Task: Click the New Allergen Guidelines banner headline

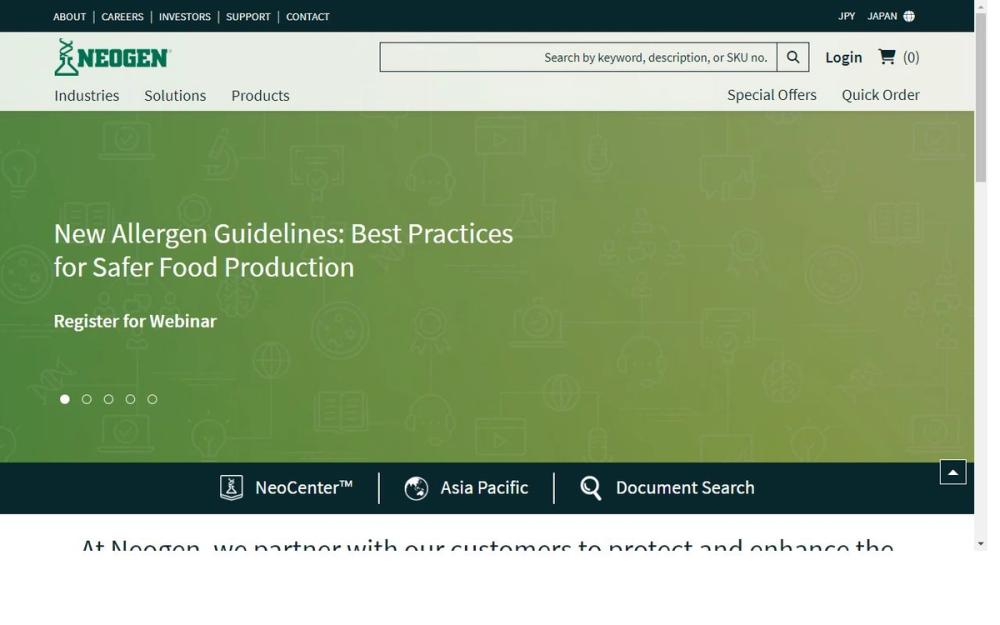Action: pos(283,251)
